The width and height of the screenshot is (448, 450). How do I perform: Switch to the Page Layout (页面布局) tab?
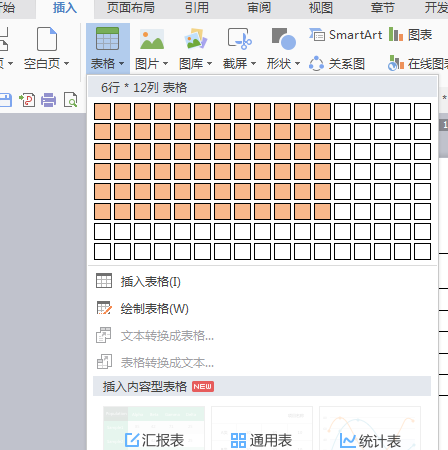(x=131, y=8)
